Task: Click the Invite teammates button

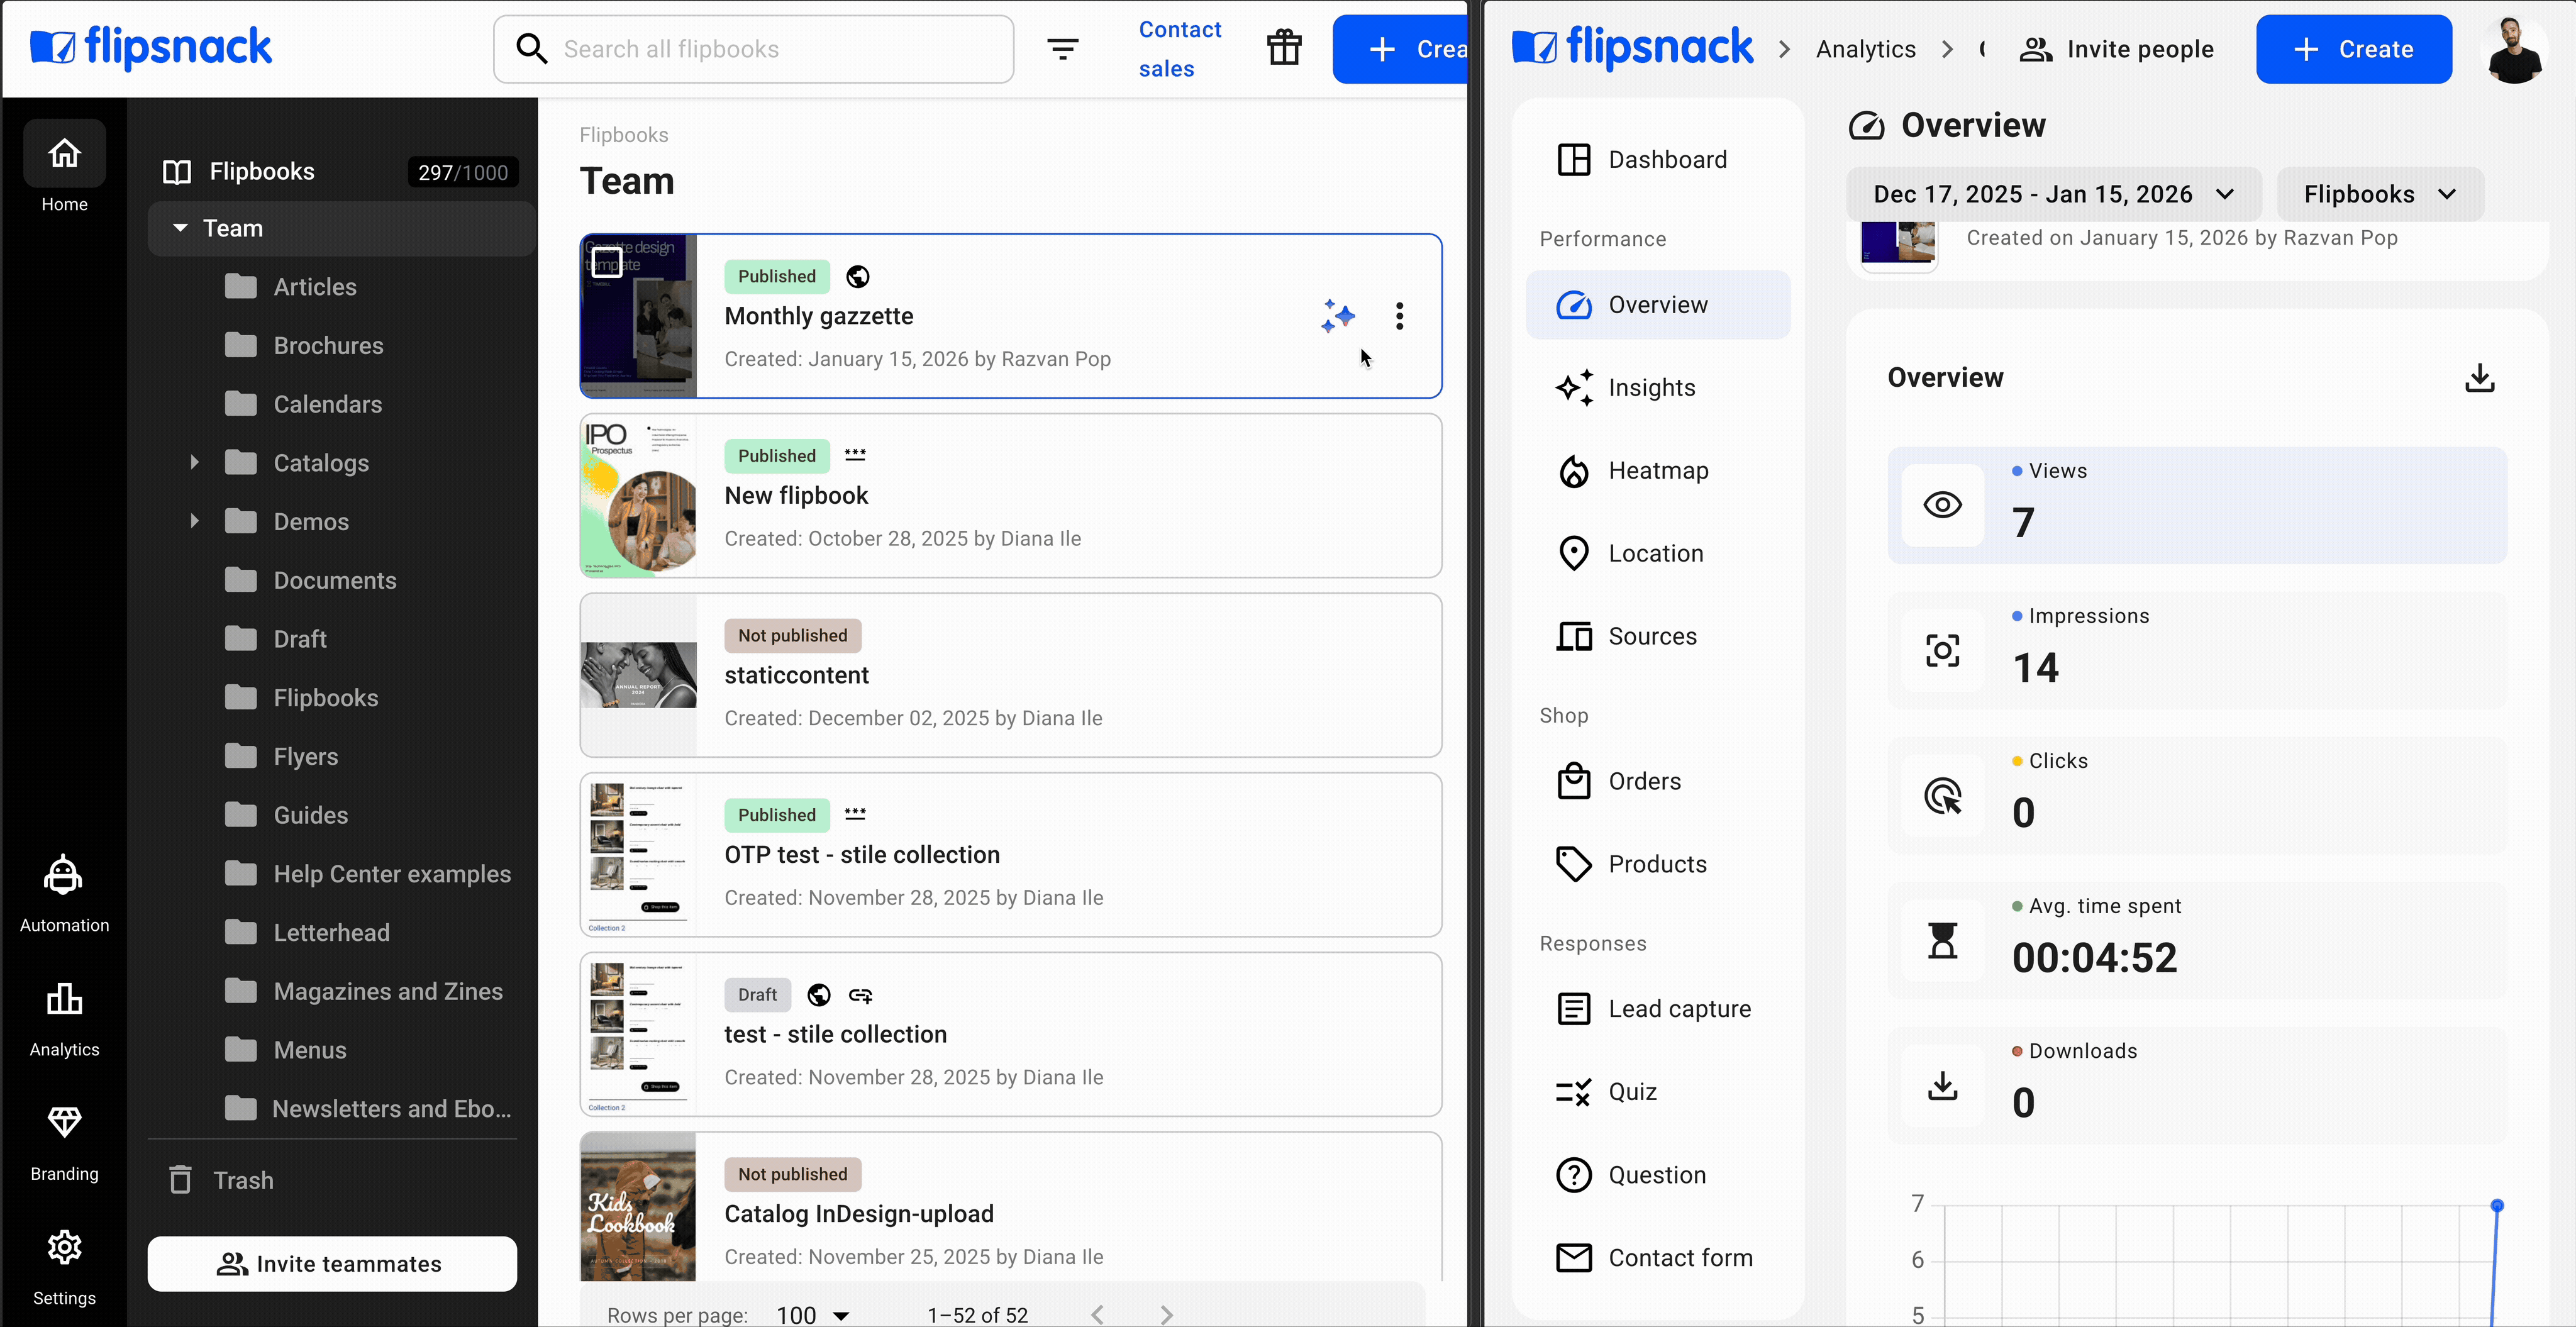Action: click(x=332, y=1264)
